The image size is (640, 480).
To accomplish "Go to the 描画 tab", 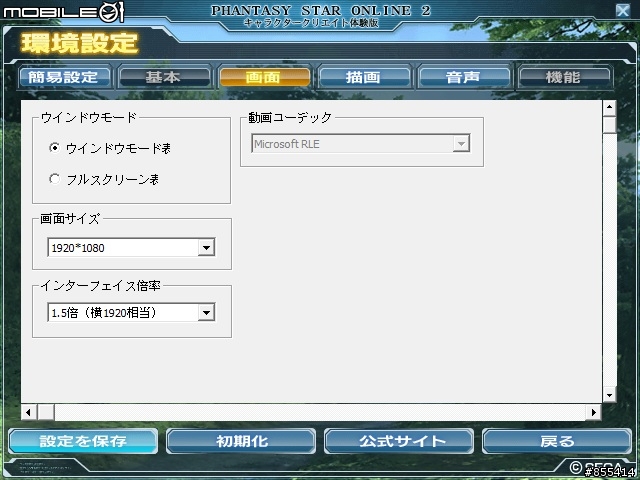I will coord(364,77).
